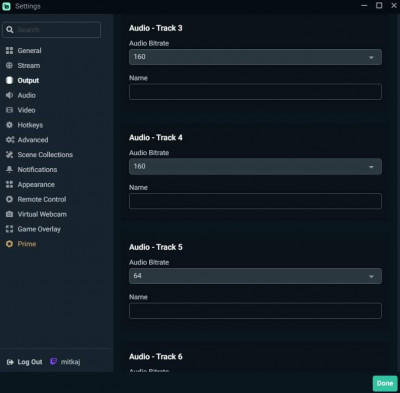400x393 pixels.
Task: Click the mitkaj account name
Action: [70, 362]
